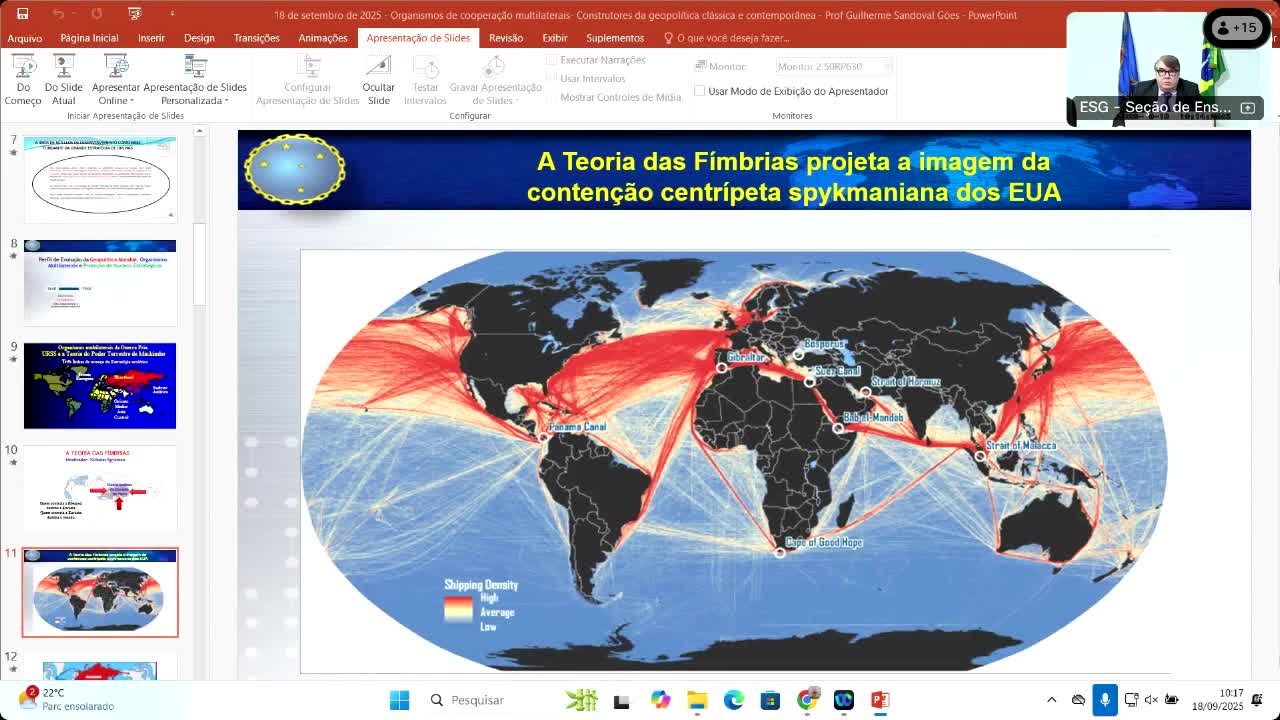This screenshot has width=1280, height=720.
Task: Open Microsoft Store from the taskbar
Action: [x=770, y=700]
